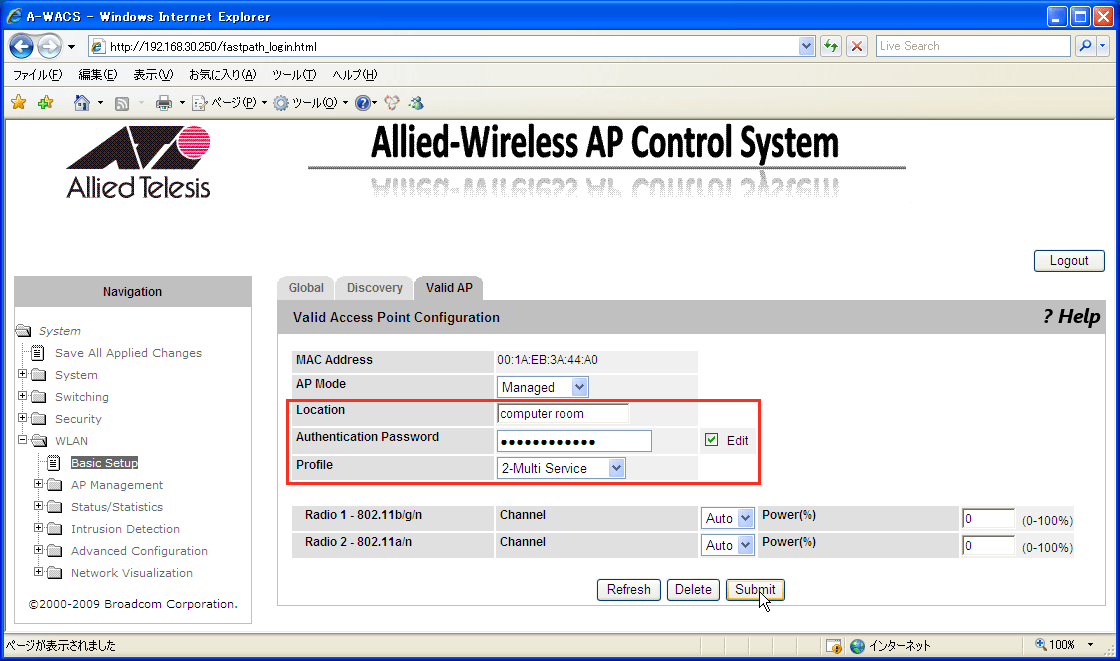Open Radio 1 Channel dropdown
Image resolution: width=1120 pixels, height=661 pixels.
pos(727,518)
